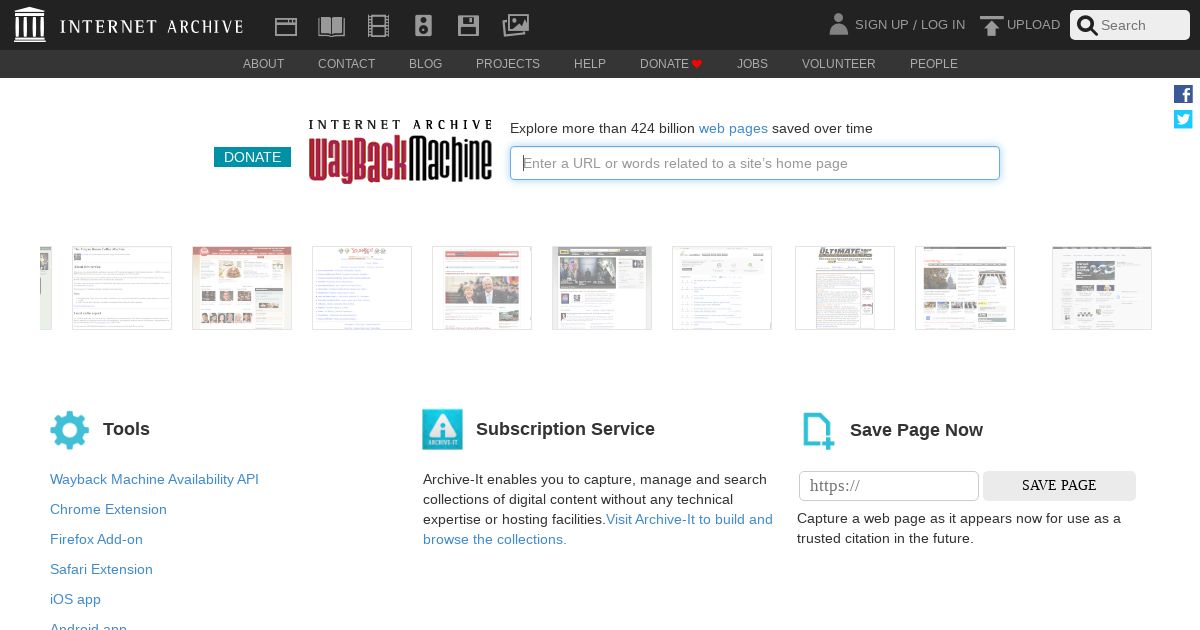Open the HELP menu item

click(590, 64)
